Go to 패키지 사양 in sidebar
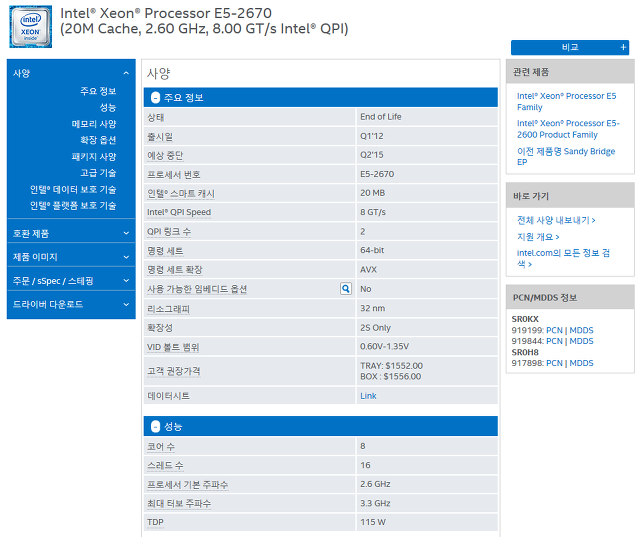 (94, 156)
